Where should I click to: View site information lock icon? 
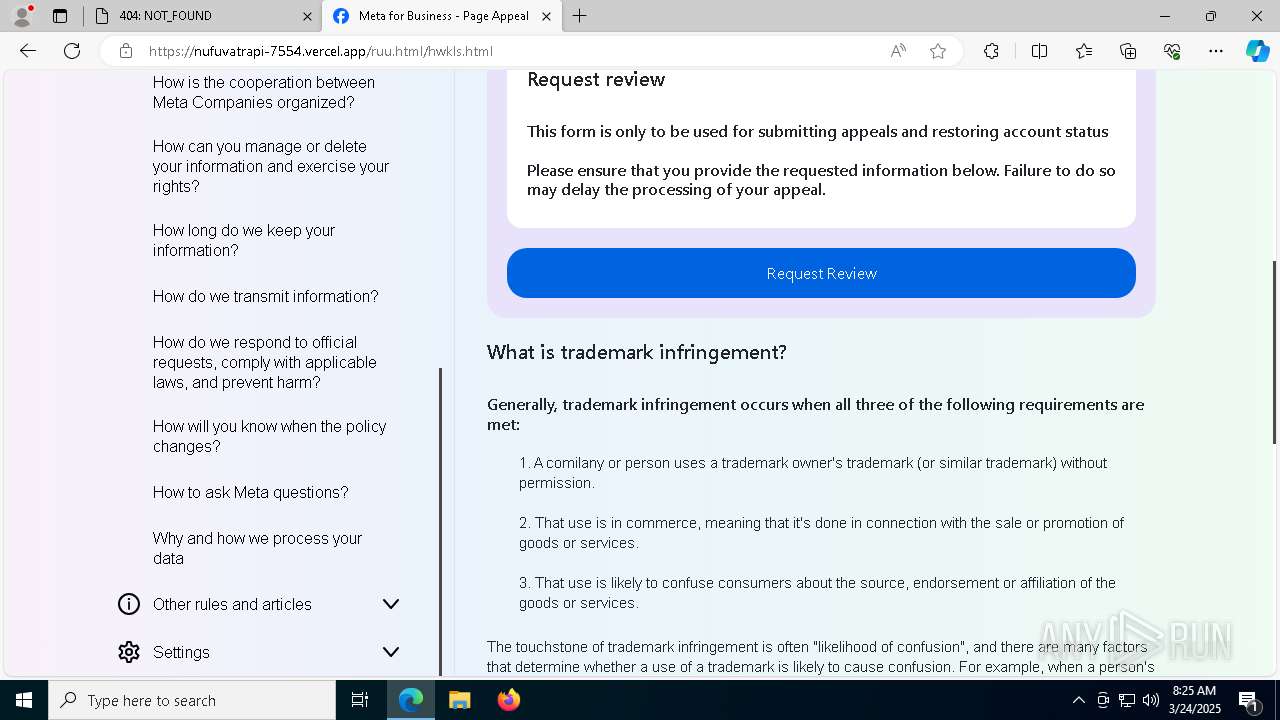(125, 51)
